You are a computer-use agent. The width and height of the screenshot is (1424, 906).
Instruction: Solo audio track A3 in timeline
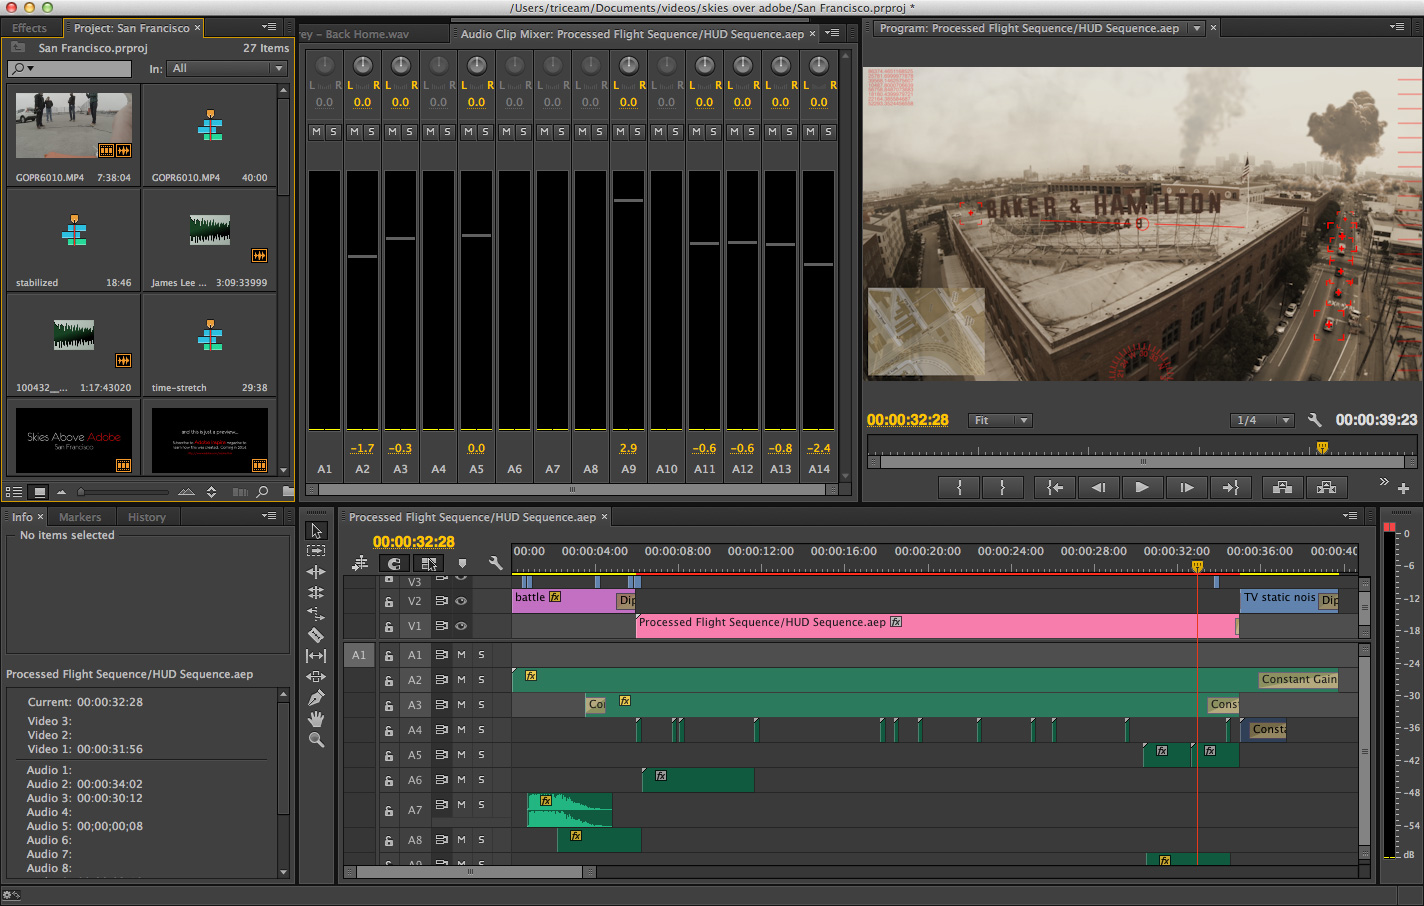481,705
